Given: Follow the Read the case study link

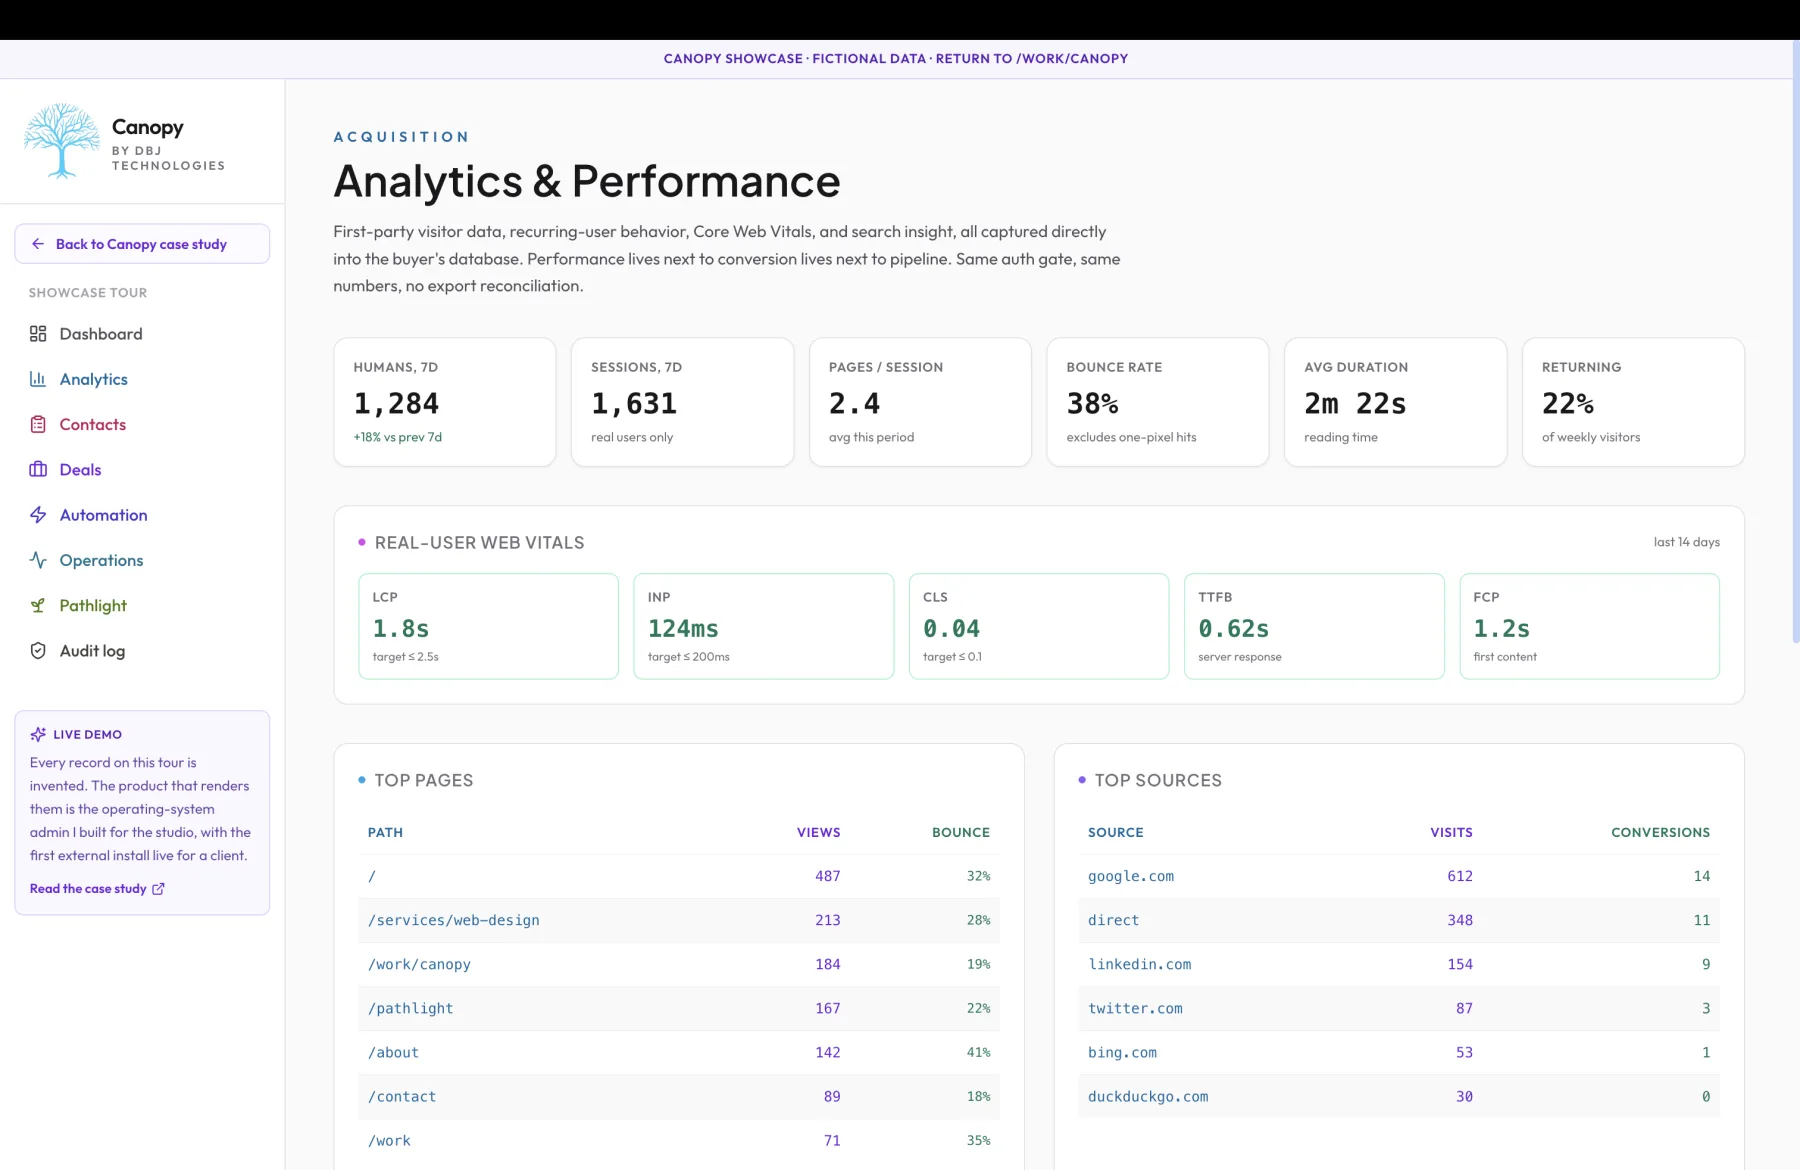Looking at the screenshot, I should pos(97,889).
